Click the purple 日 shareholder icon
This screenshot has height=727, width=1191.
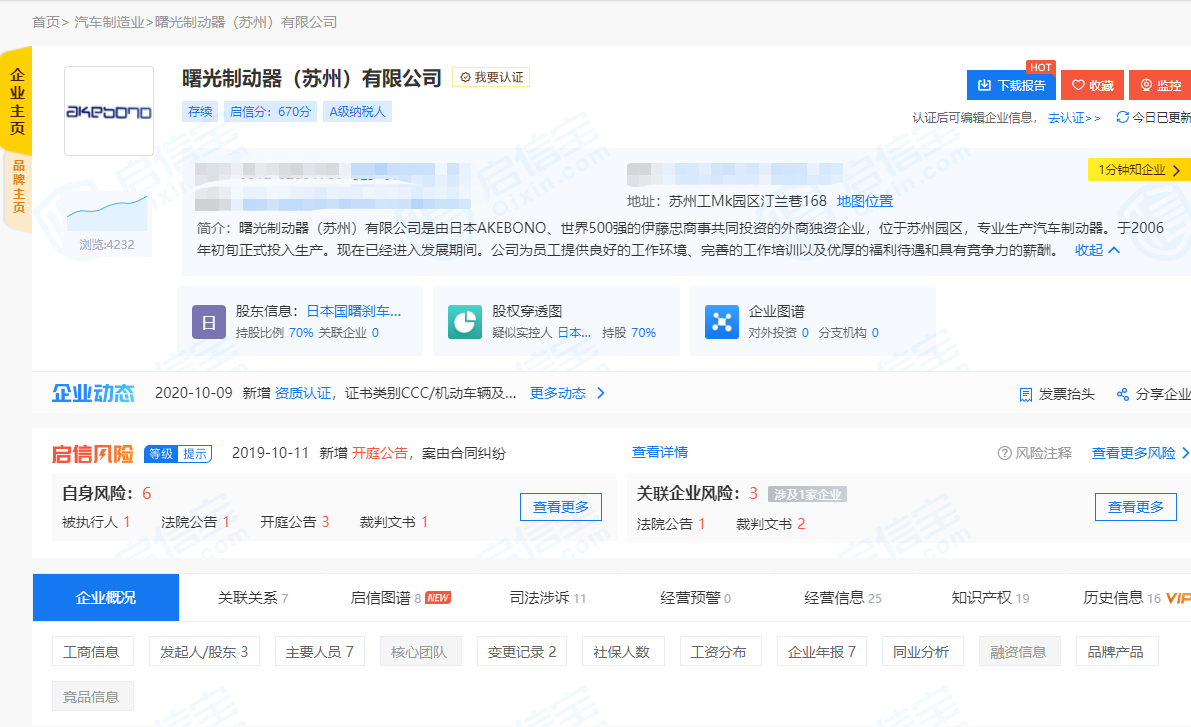(x=209, y=322)
